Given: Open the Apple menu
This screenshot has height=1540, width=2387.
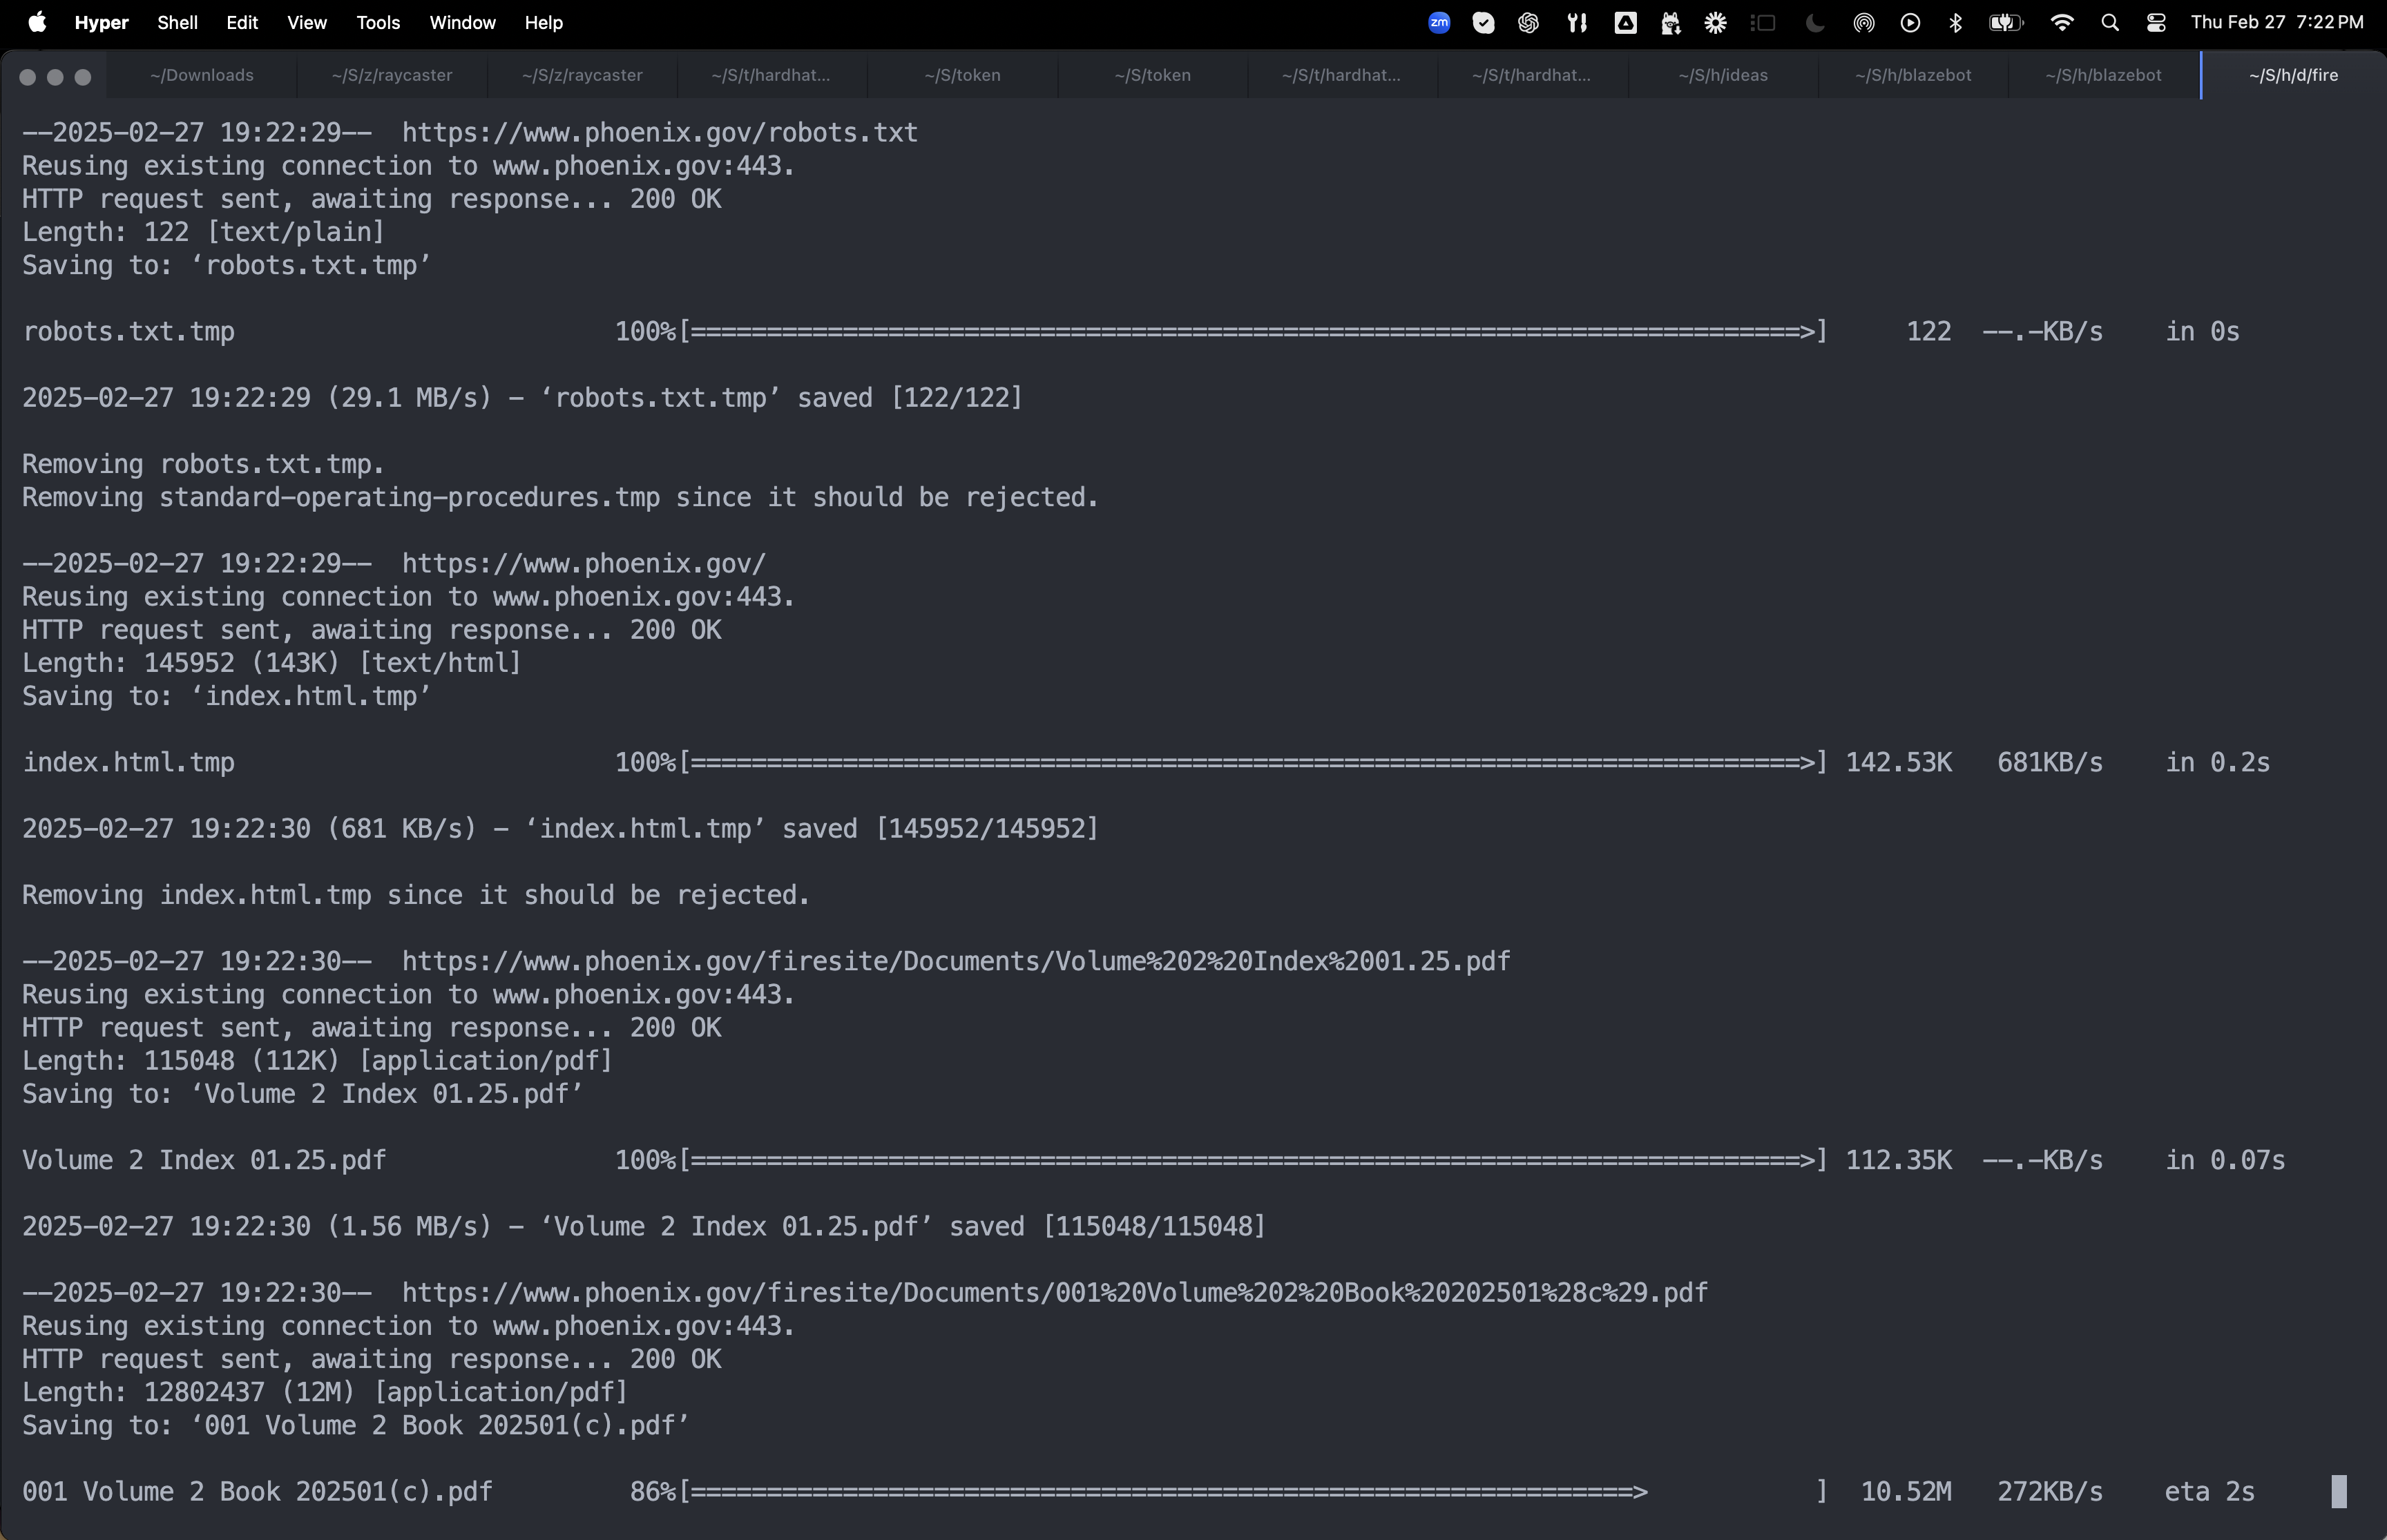Looking at the screenshot, I should pos(37,22).
